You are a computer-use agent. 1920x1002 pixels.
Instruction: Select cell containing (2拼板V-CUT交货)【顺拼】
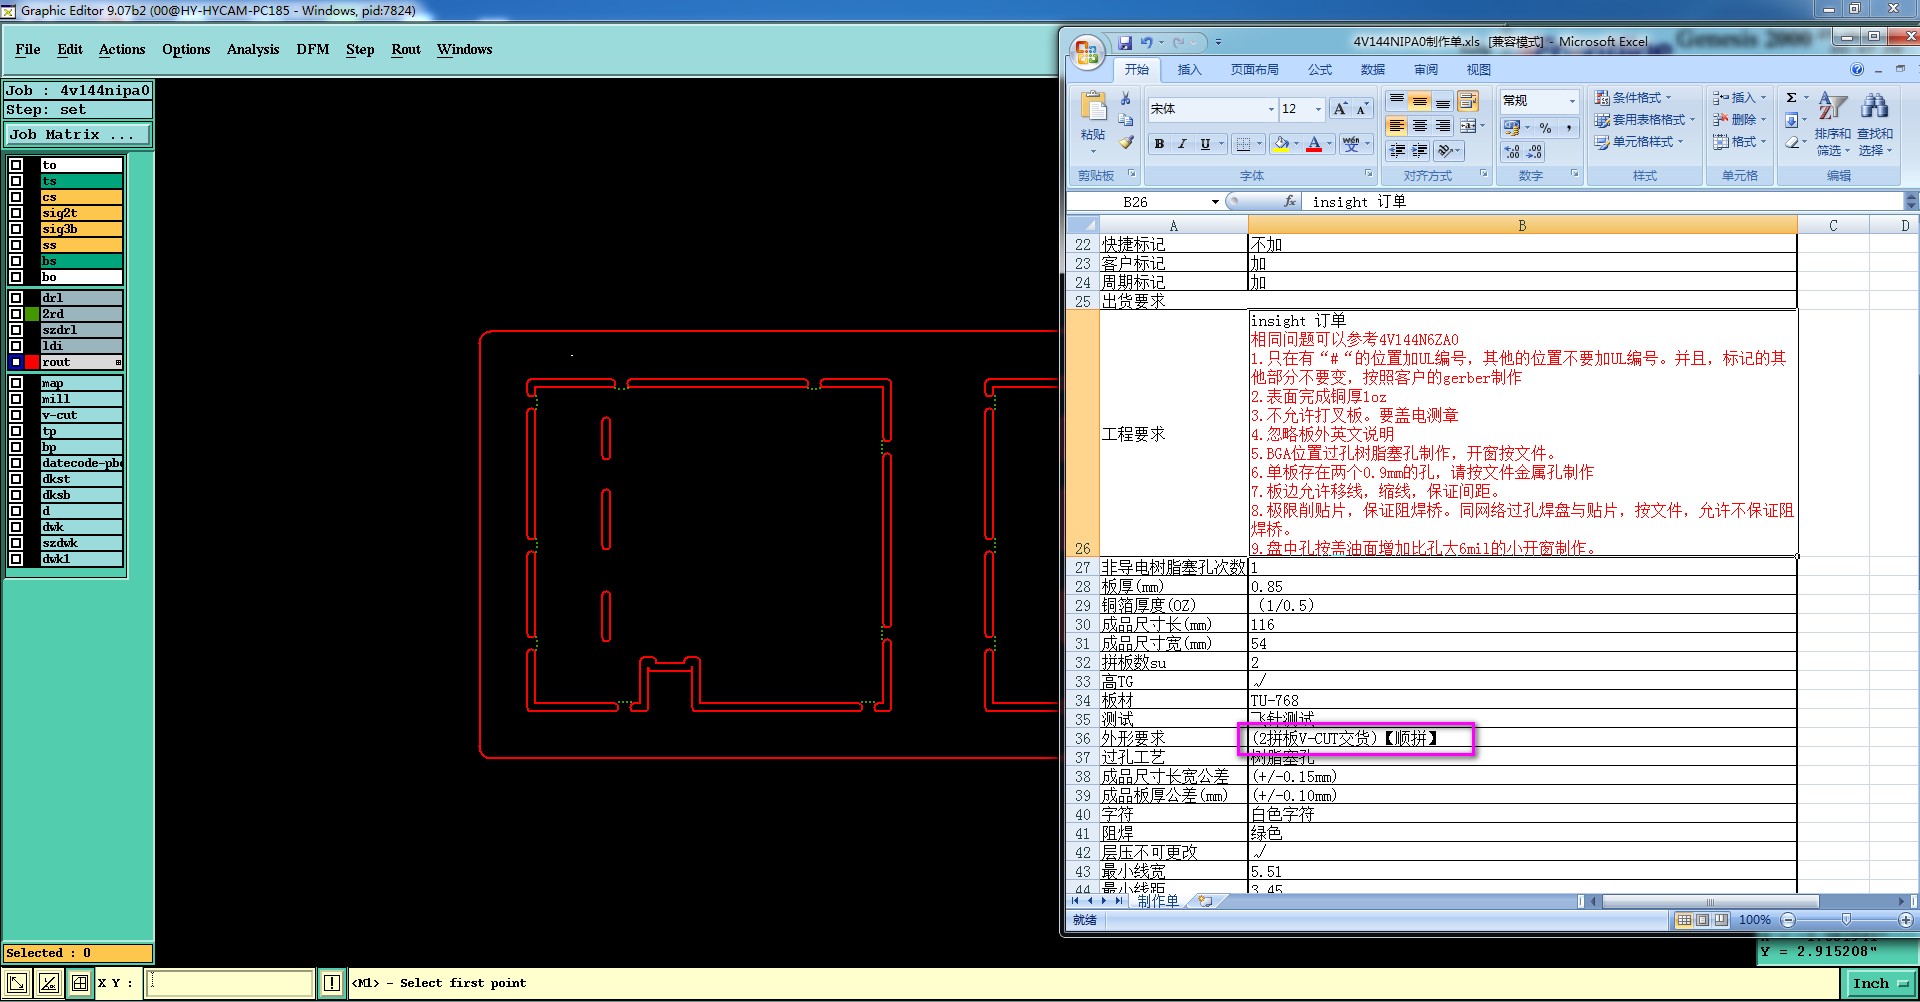[x=1521, y=738]
